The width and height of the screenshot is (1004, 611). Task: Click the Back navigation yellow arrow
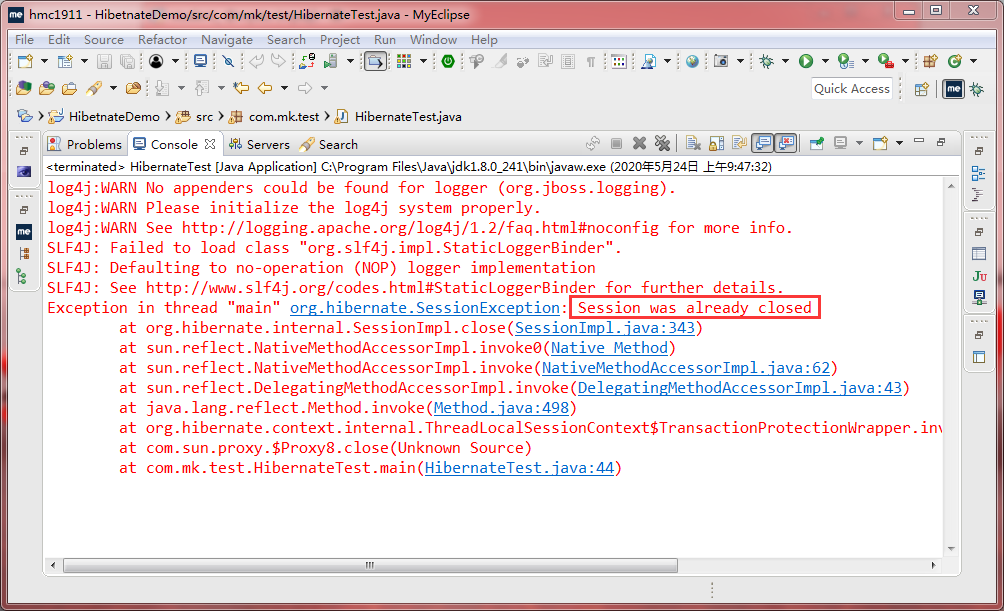pos(265,88)
